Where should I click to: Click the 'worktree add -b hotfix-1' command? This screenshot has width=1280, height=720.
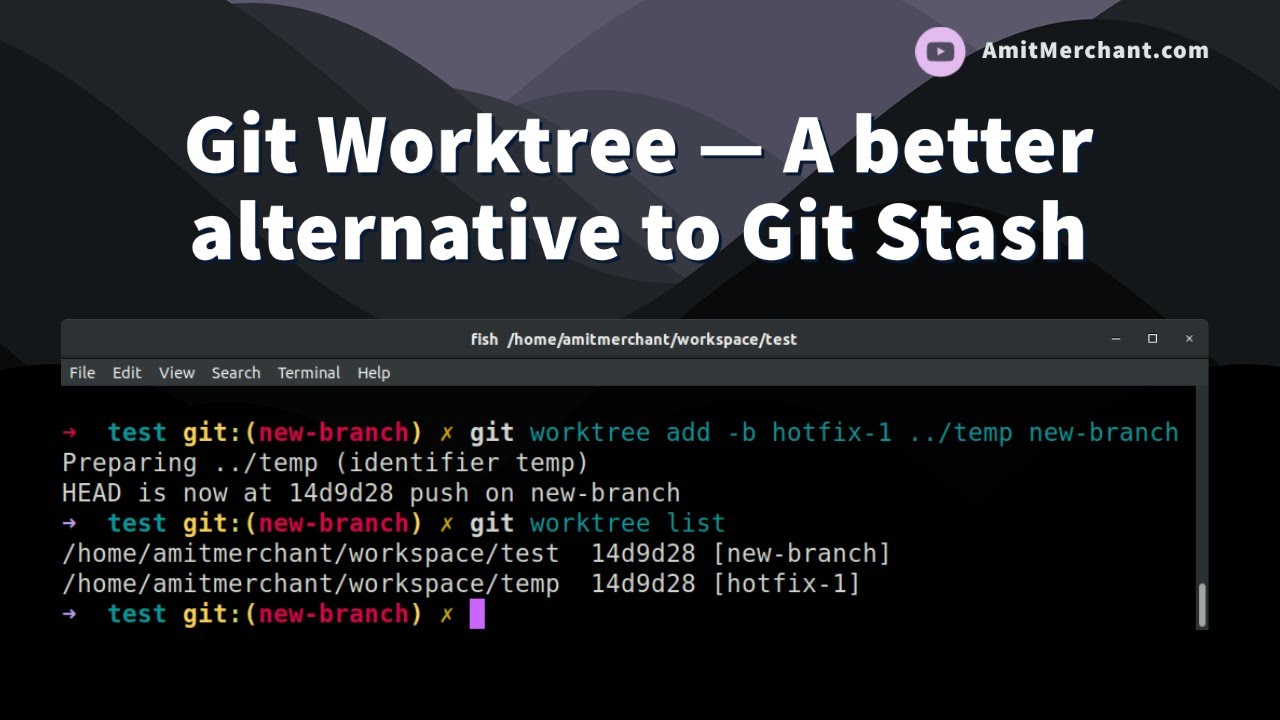pyautogui.click(x=710, y=433)
